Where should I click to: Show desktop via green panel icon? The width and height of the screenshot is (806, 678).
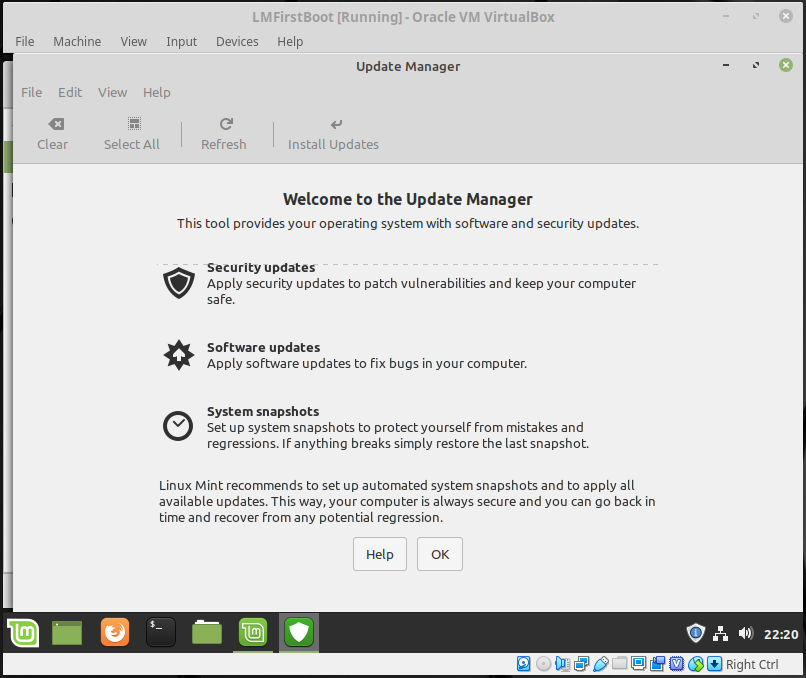coord(67,632)
